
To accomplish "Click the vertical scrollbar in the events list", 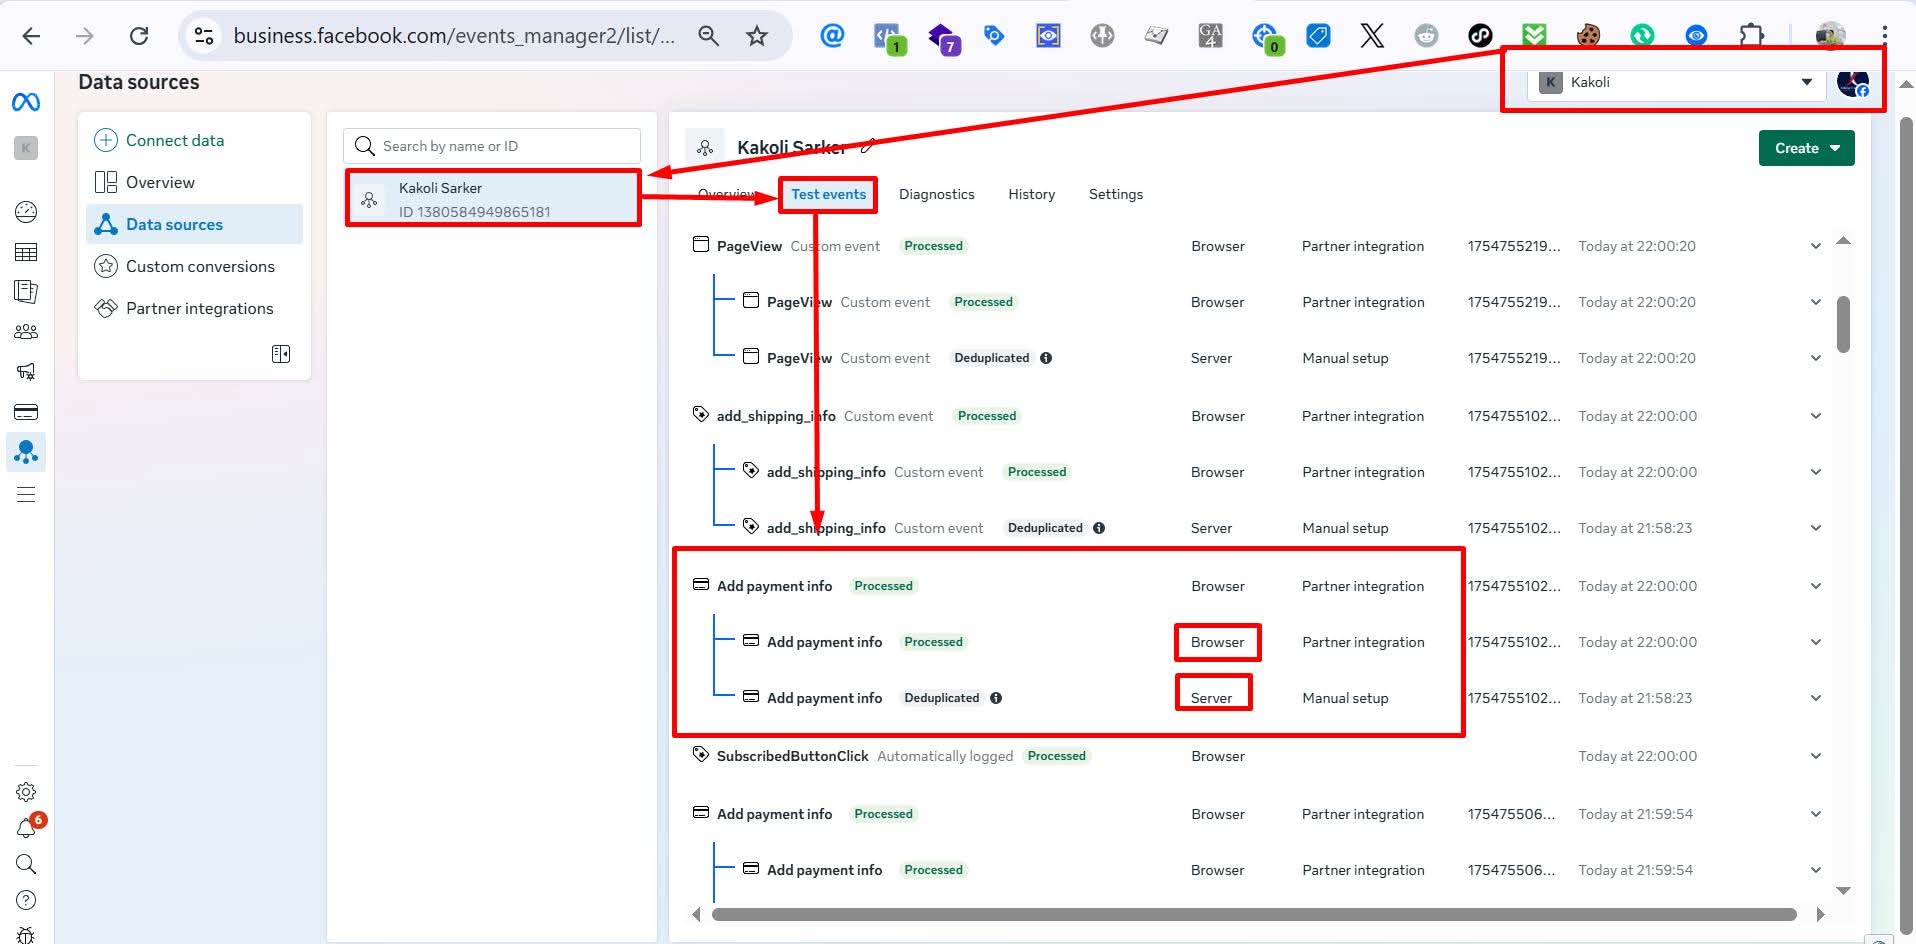I will click(x=1843, y=320).
